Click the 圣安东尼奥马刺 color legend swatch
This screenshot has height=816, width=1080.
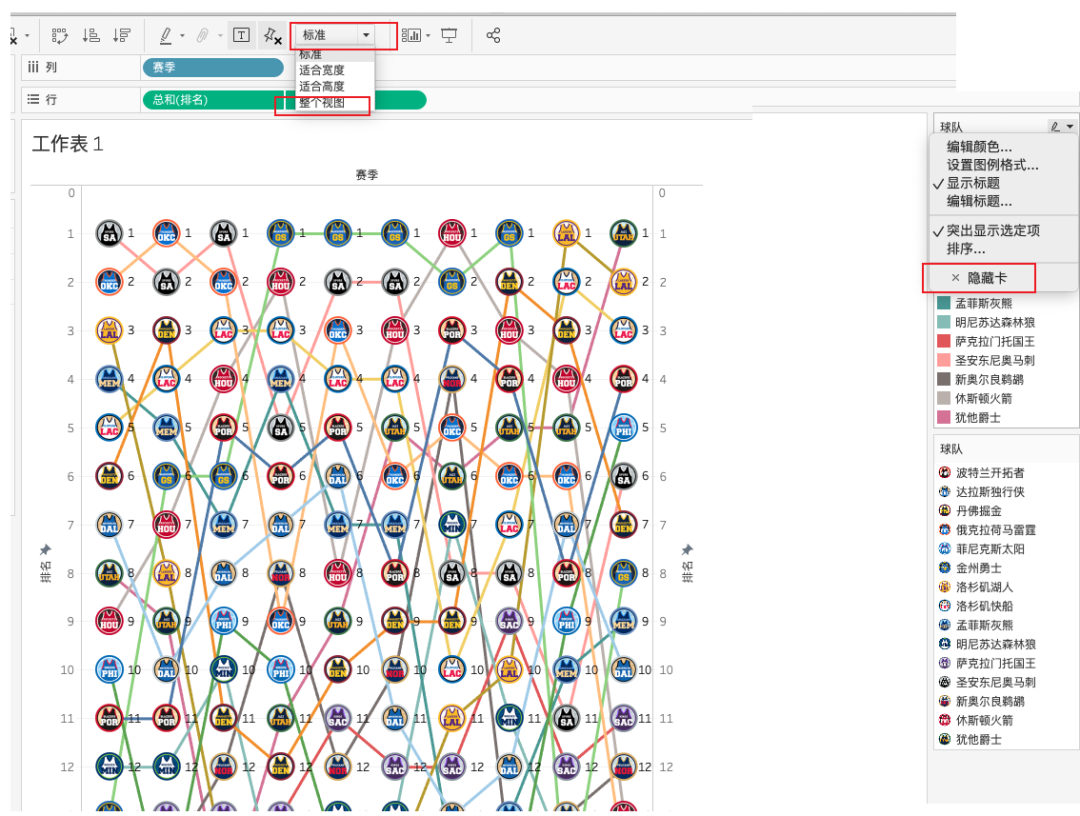pos(944,360)
